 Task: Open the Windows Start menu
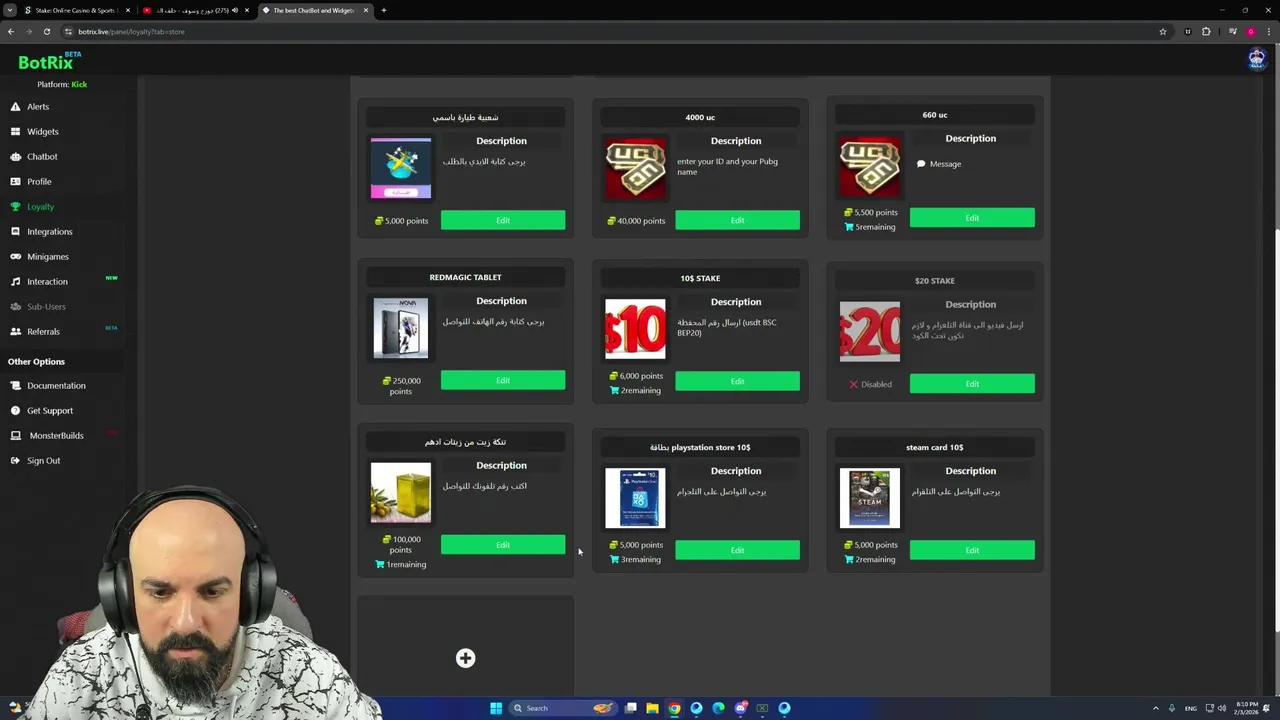495,708
